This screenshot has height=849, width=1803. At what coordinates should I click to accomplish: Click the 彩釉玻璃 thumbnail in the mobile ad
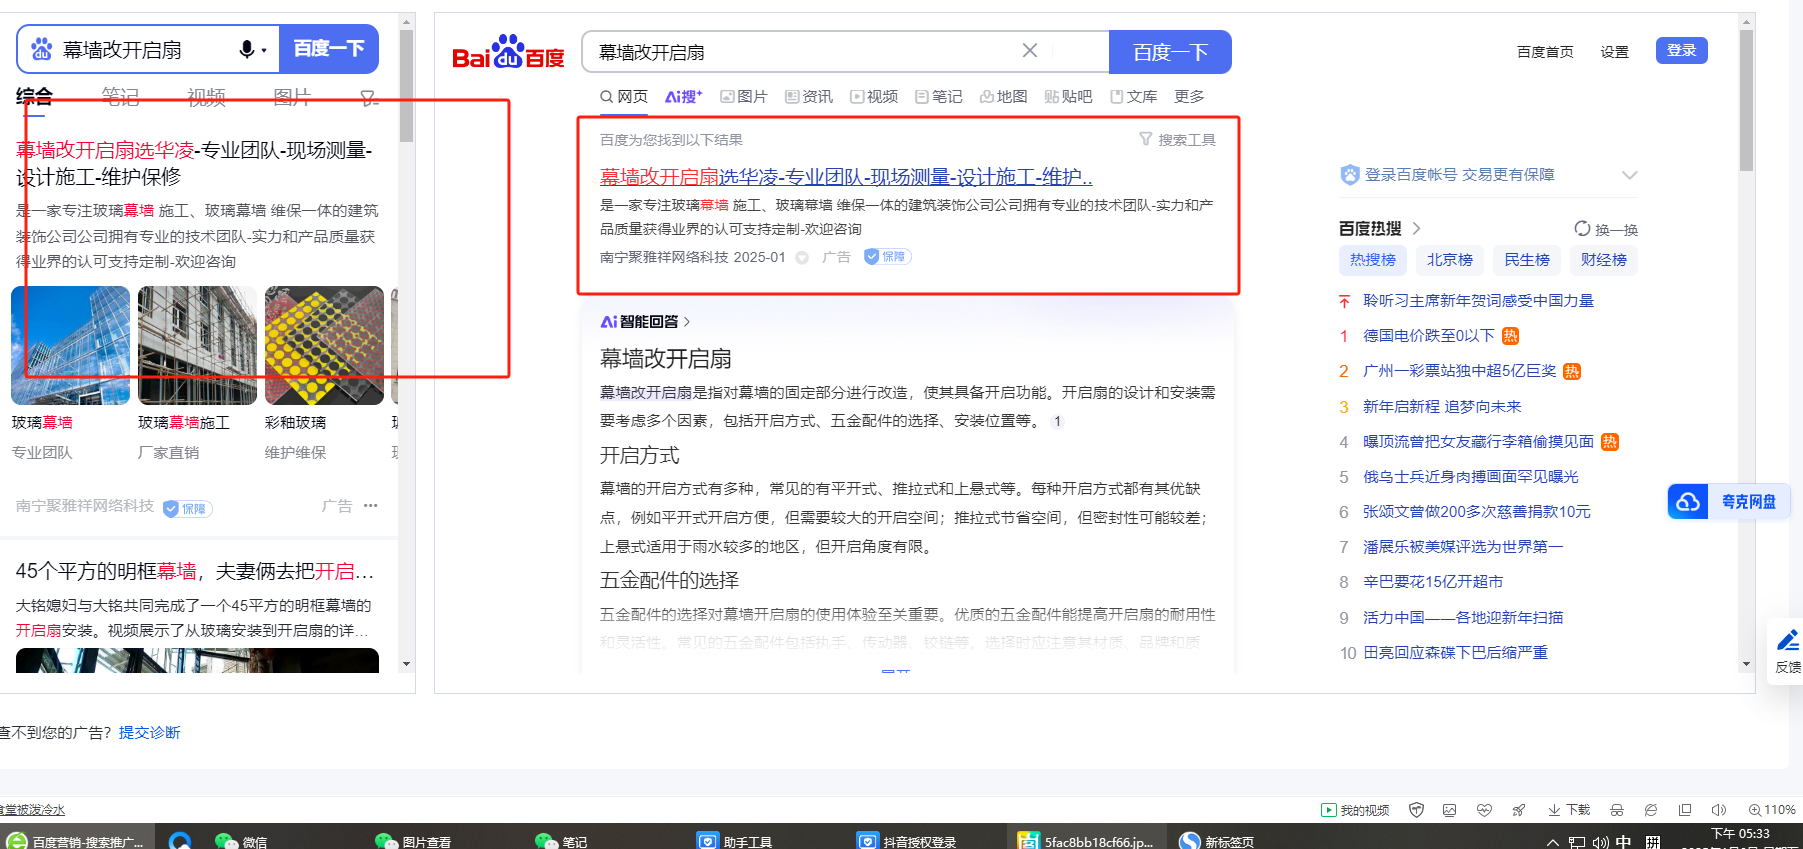(x=324, y=346)
